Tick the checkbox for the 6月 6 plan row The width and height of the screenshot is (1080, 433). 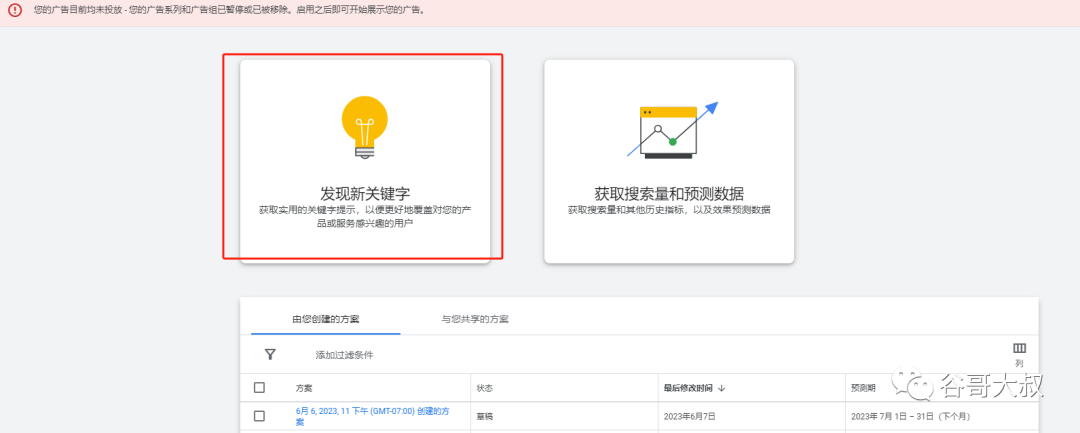click(x=259, y=416)
